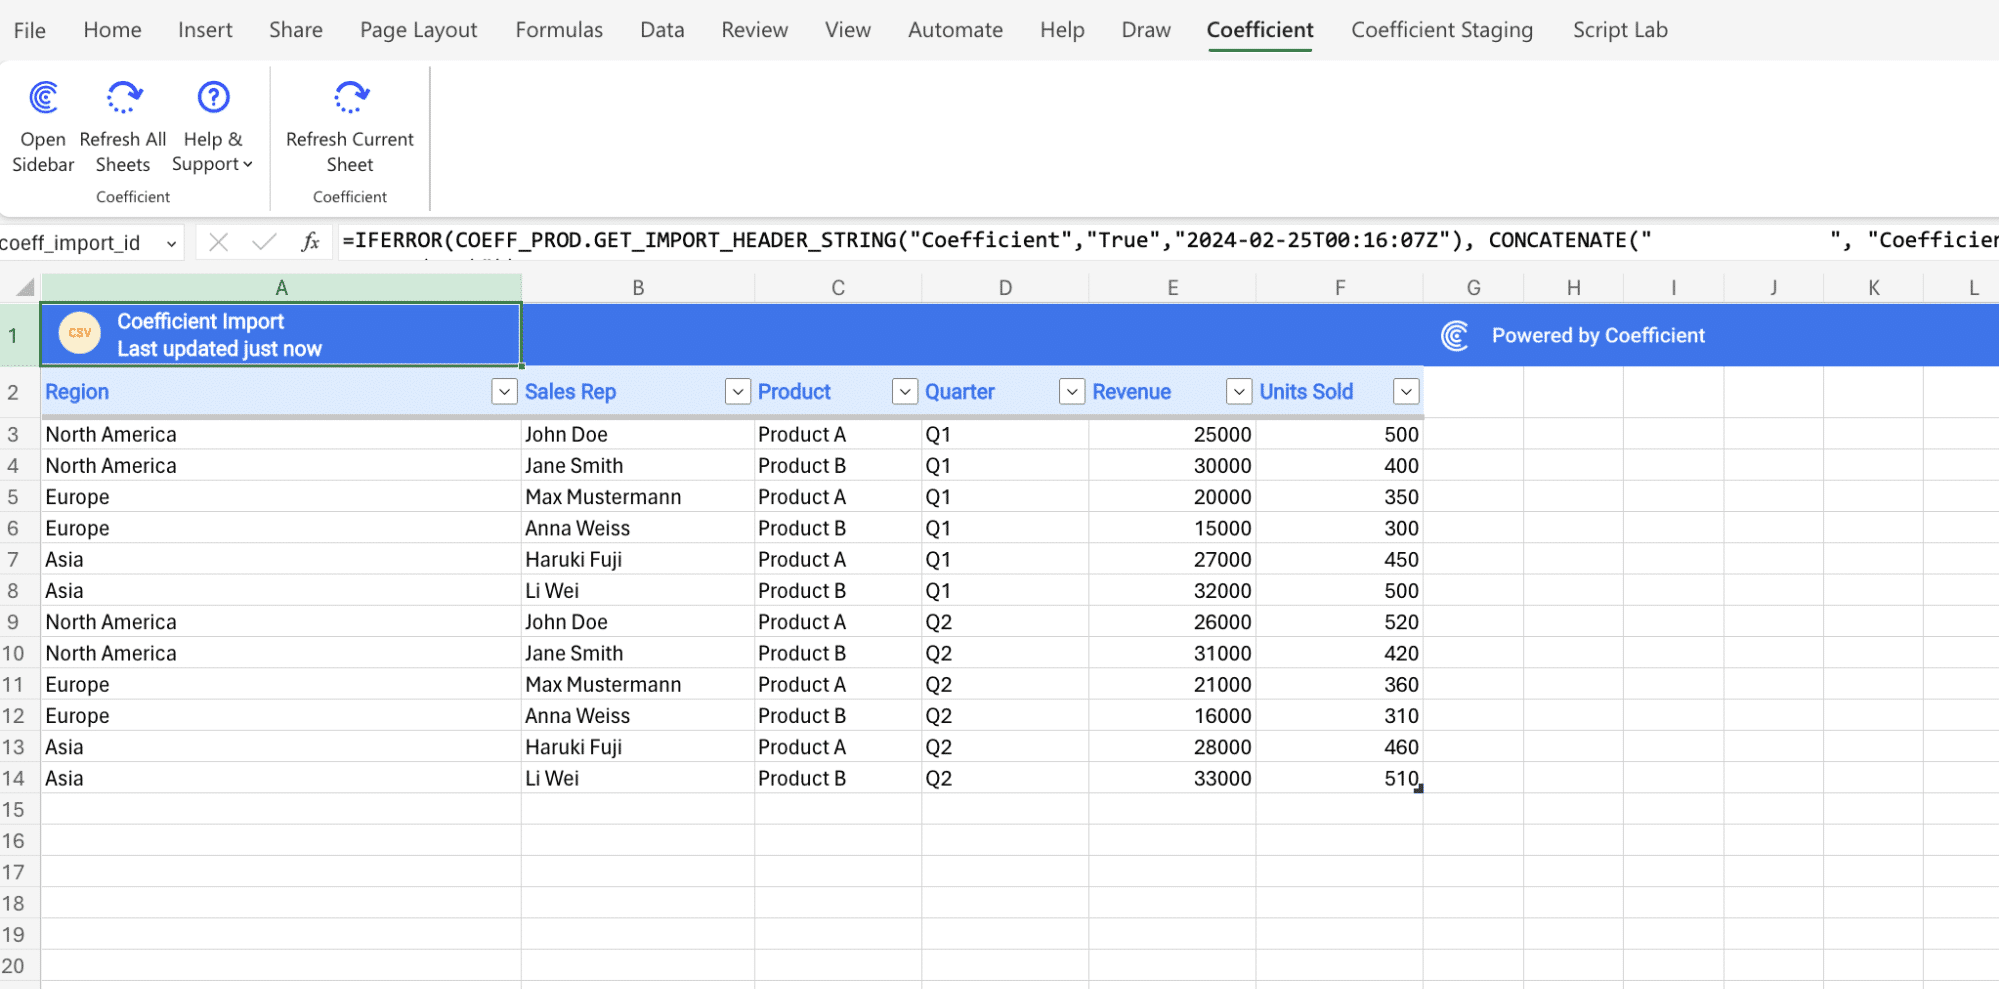The height and width of the screenshot is (989, 1999).
Task: Select Jane Smith cell in row 10
Action: (638, 653)
